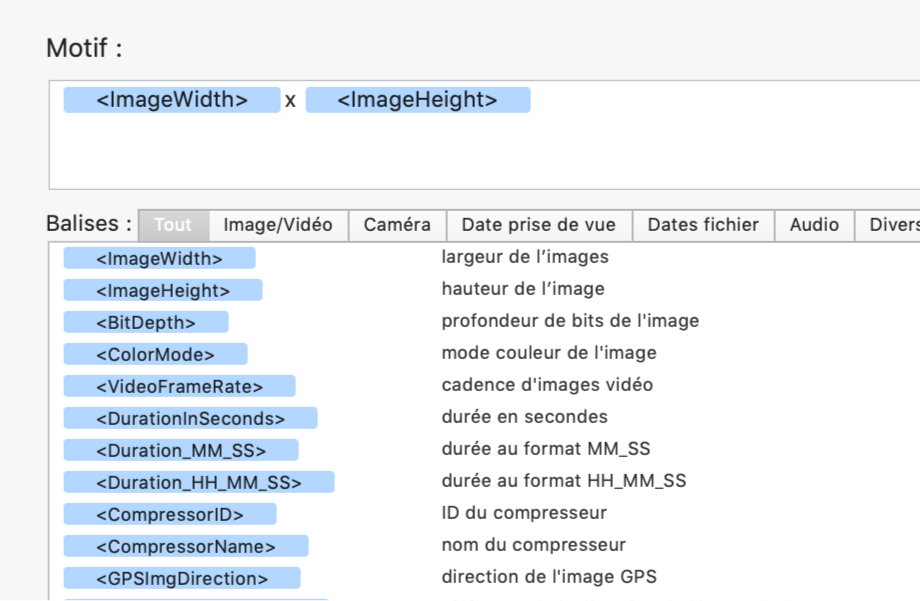Pick the <ImageWidth> tag in Balises list

click(159, 259)
